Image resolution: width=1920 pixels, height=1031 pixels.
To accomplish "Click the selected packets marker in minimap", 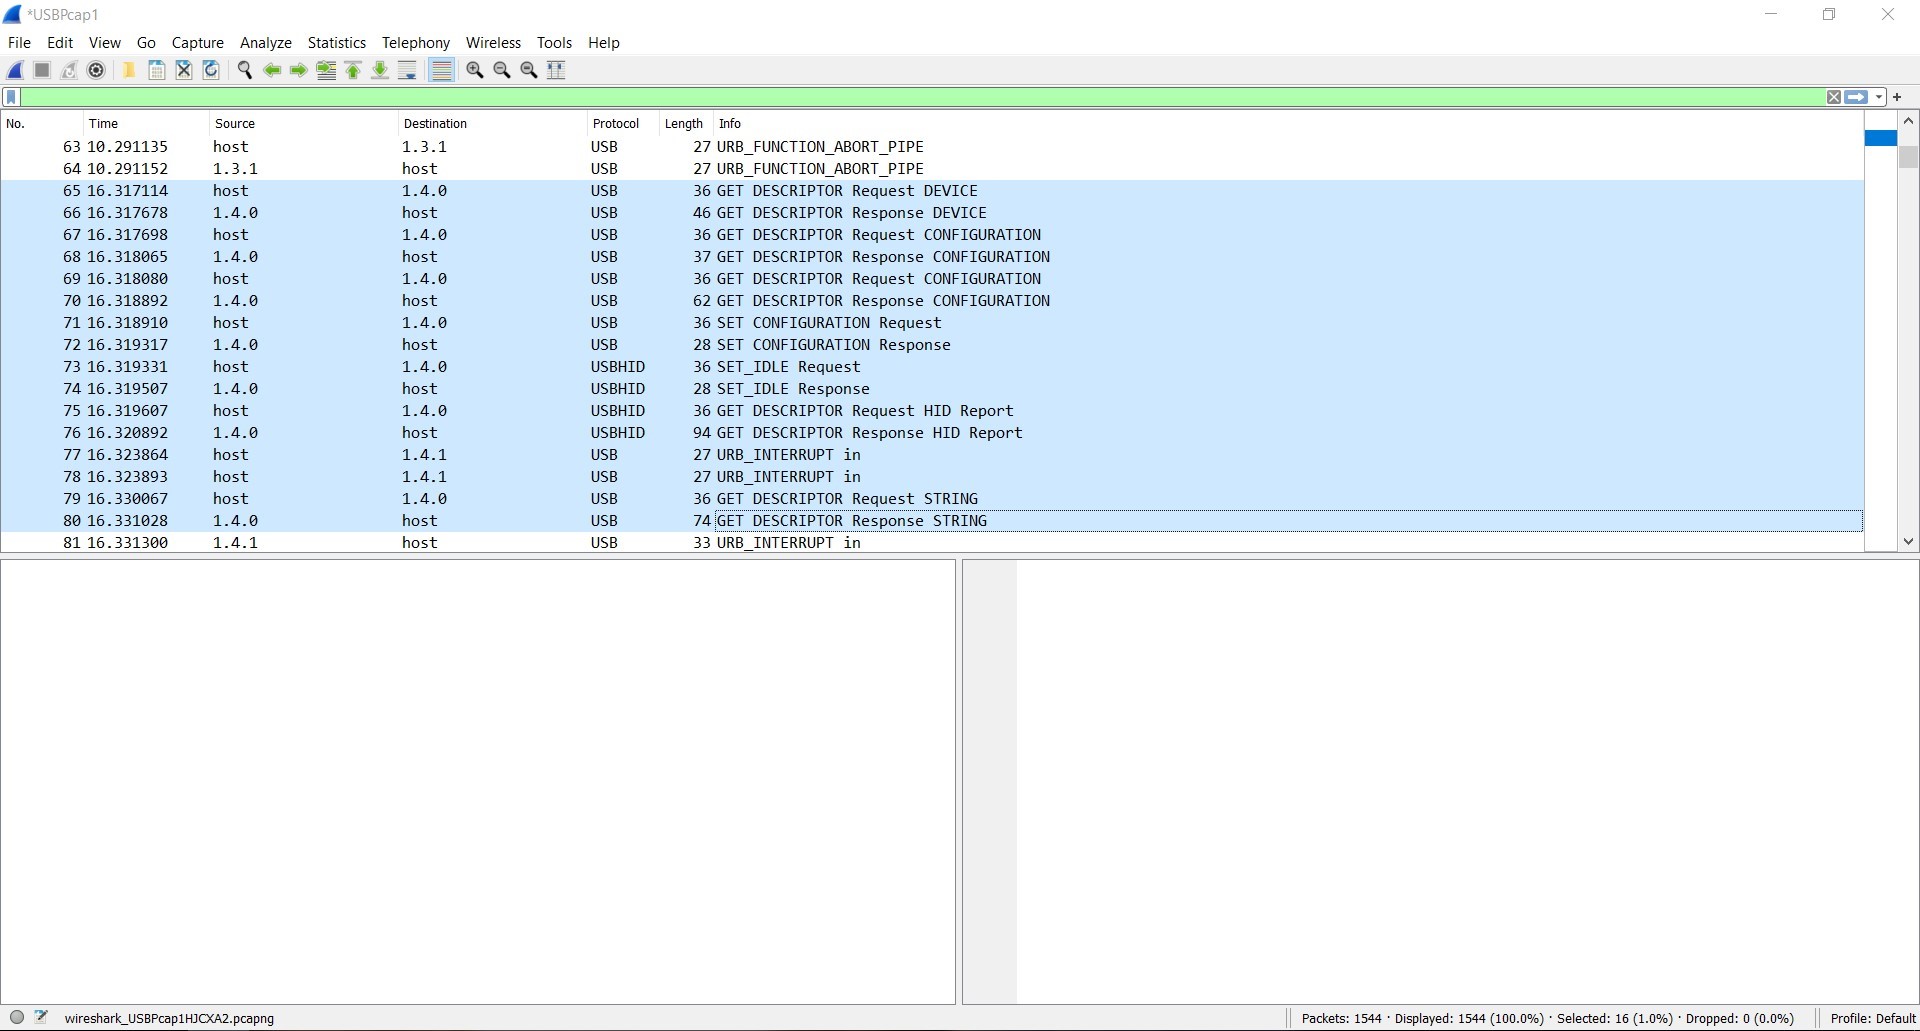I will tap(1881, 138).
